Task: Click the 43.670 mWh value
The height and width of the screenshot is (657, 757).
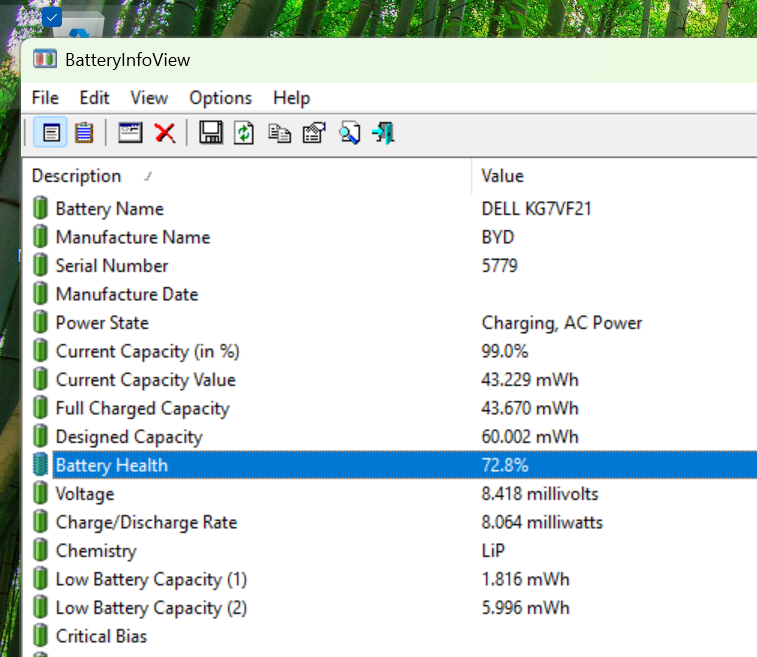Action: click(530, 408)
